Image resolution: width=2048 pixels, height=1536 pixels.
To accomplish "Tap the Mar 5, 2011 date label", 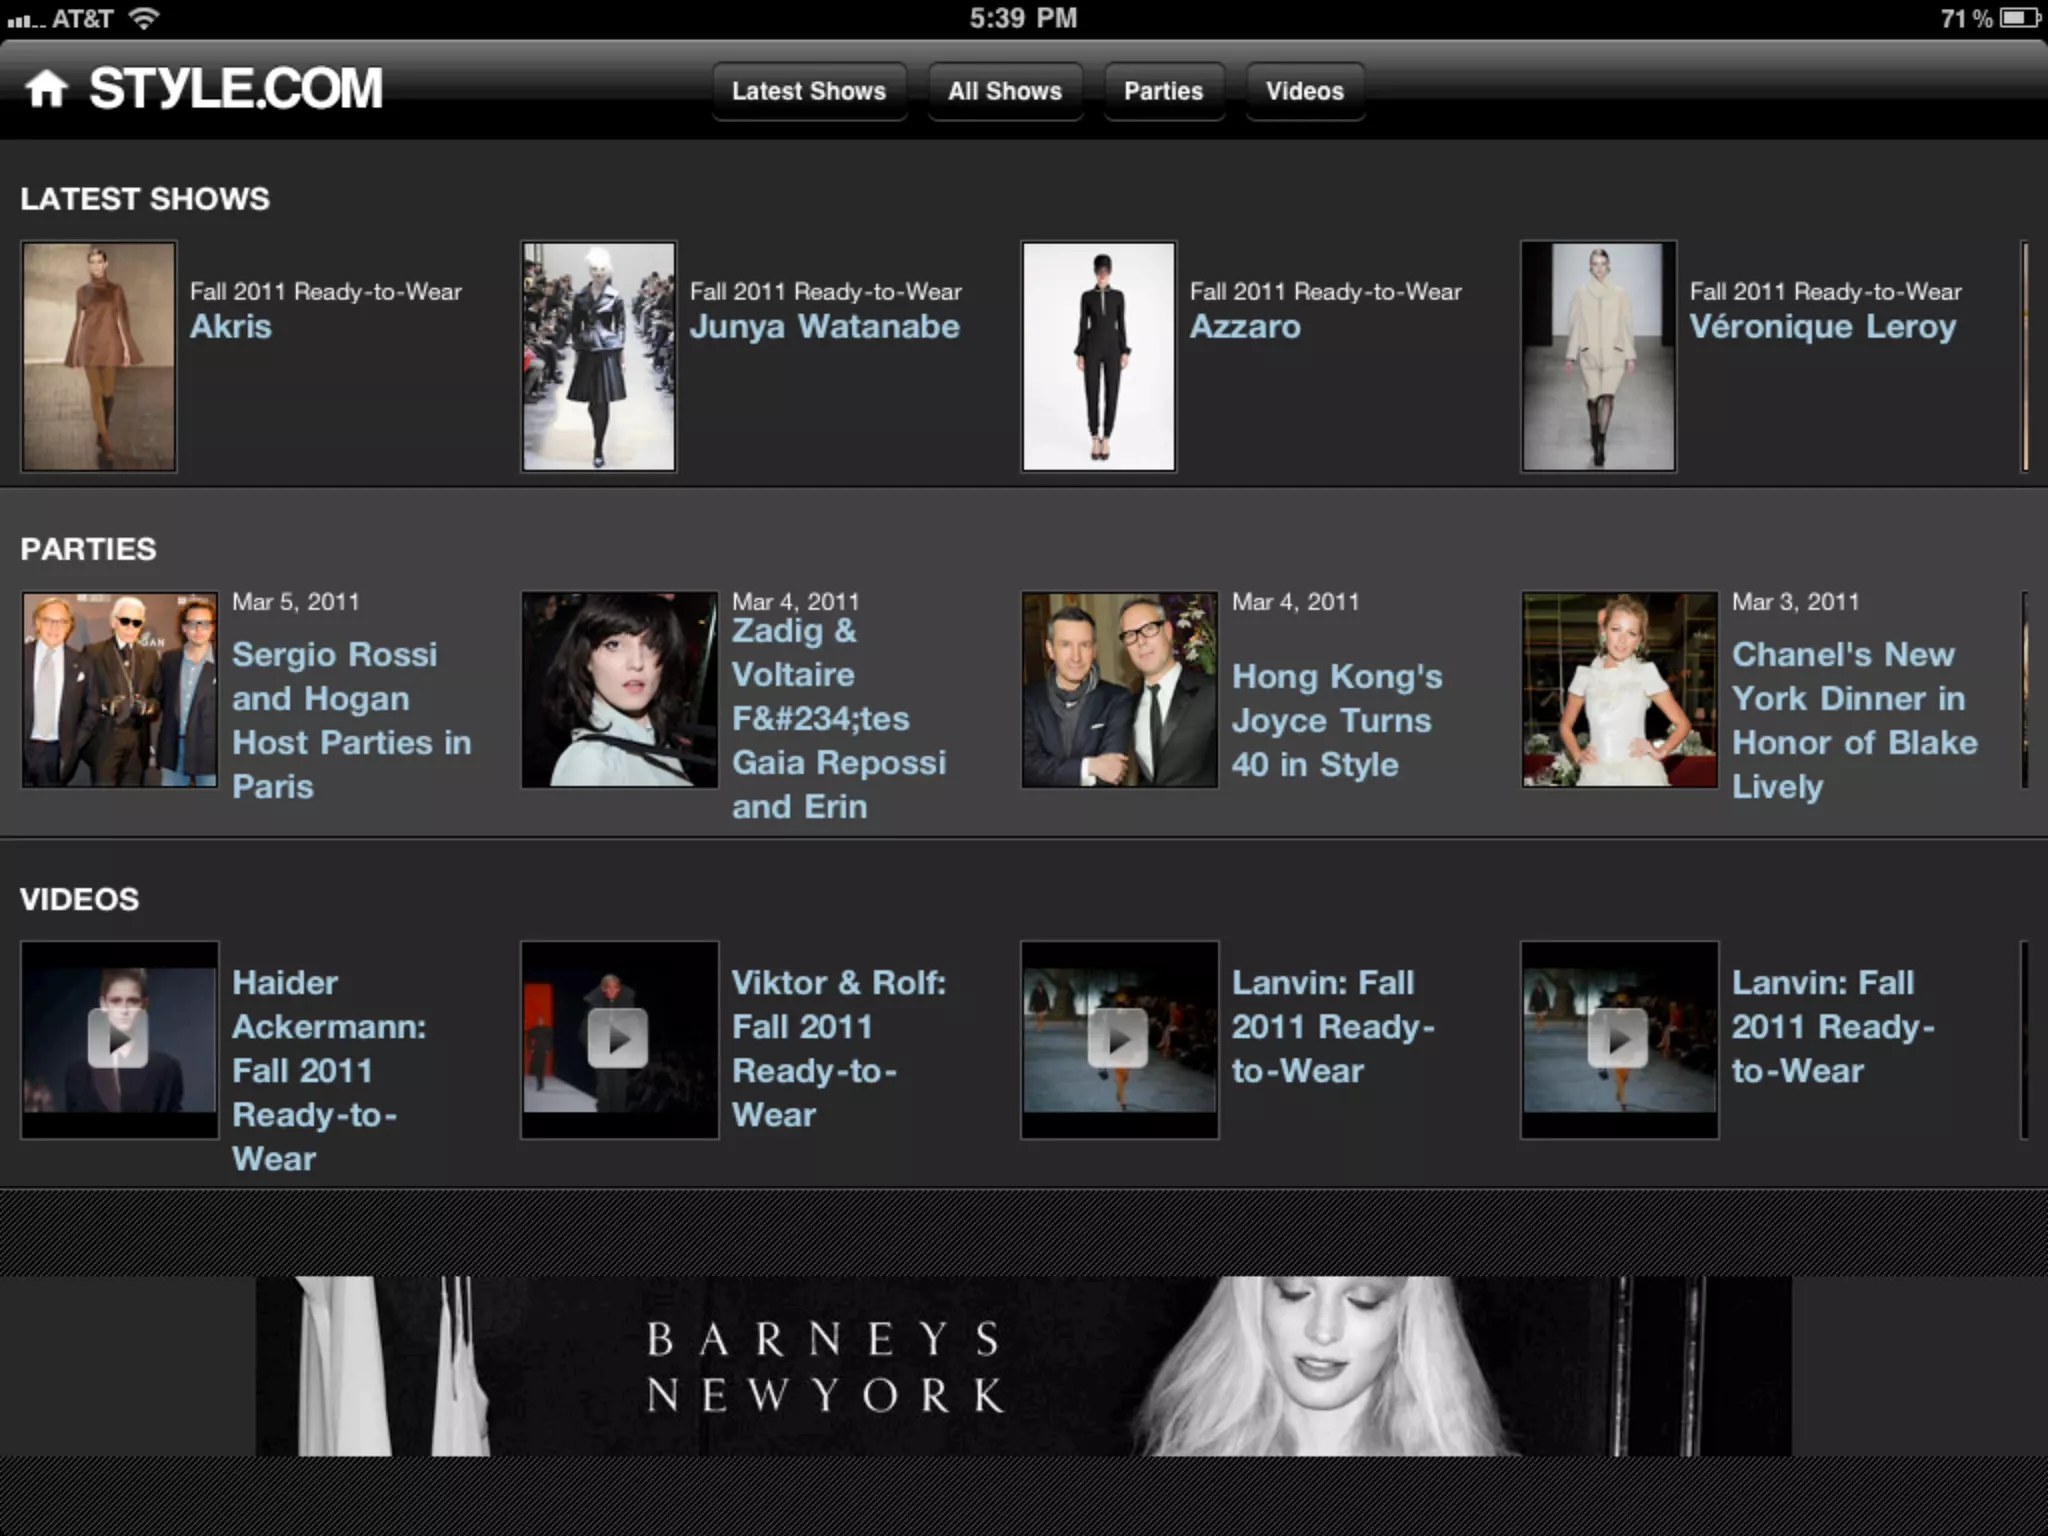I will (x=295, y=602).
